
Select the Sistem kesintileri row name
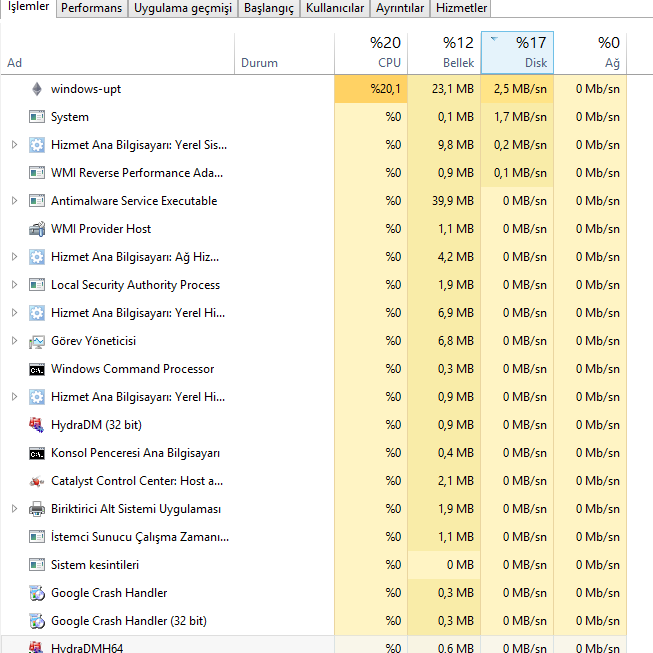click(95, 565)
